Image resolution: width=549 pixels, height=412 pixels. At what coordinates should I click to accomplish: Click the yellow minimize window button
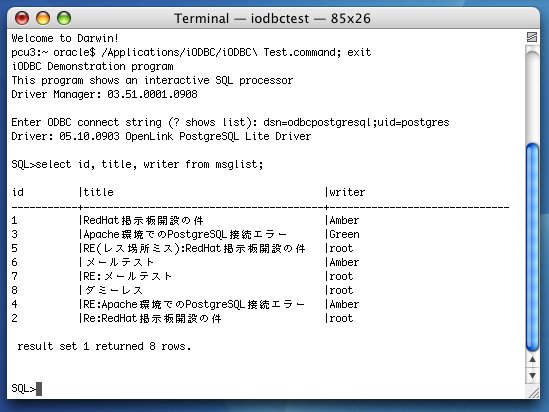click(x=43, y=18)
